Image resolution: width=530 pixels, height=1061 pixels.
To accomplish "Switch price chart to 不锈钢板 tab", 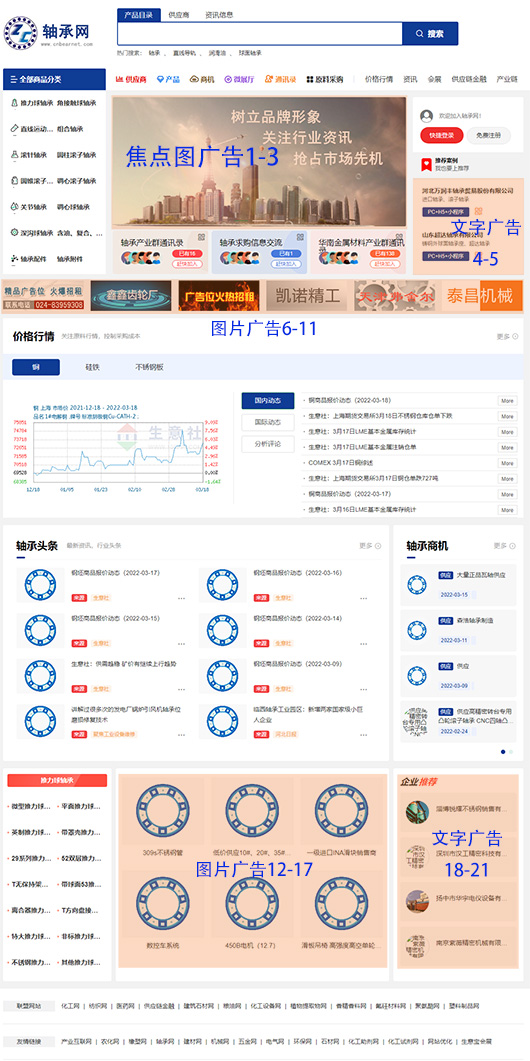I will click(x=150, y=367).
